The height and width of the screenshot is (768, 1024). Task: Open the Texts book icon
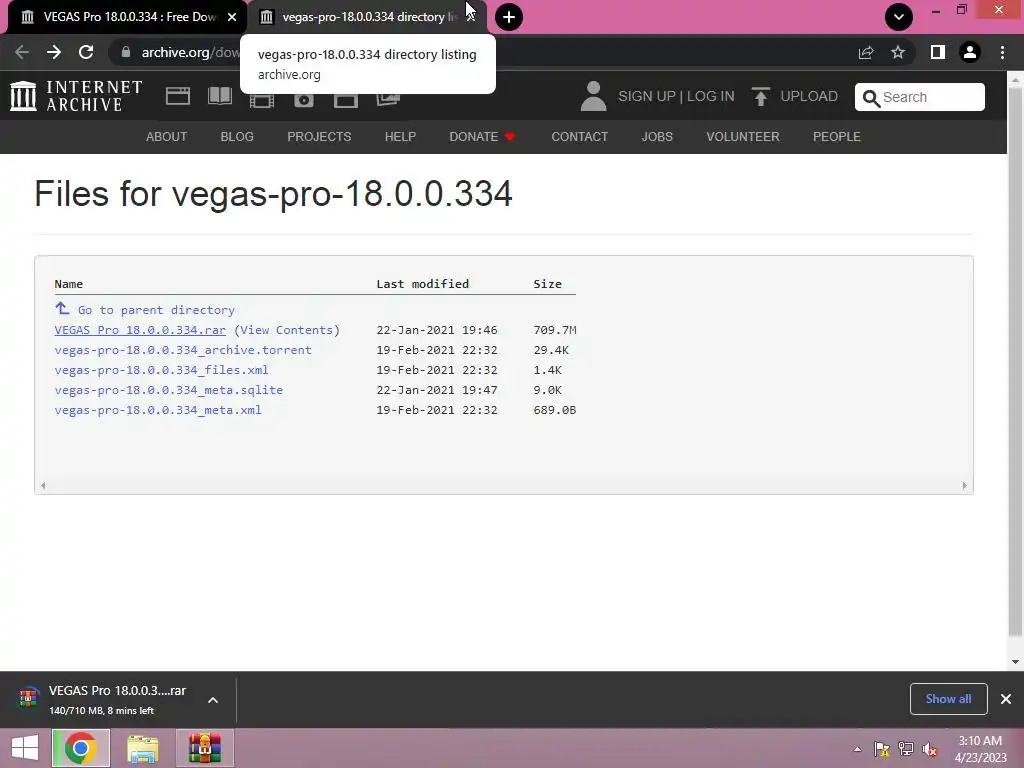(x=219, y=96)
